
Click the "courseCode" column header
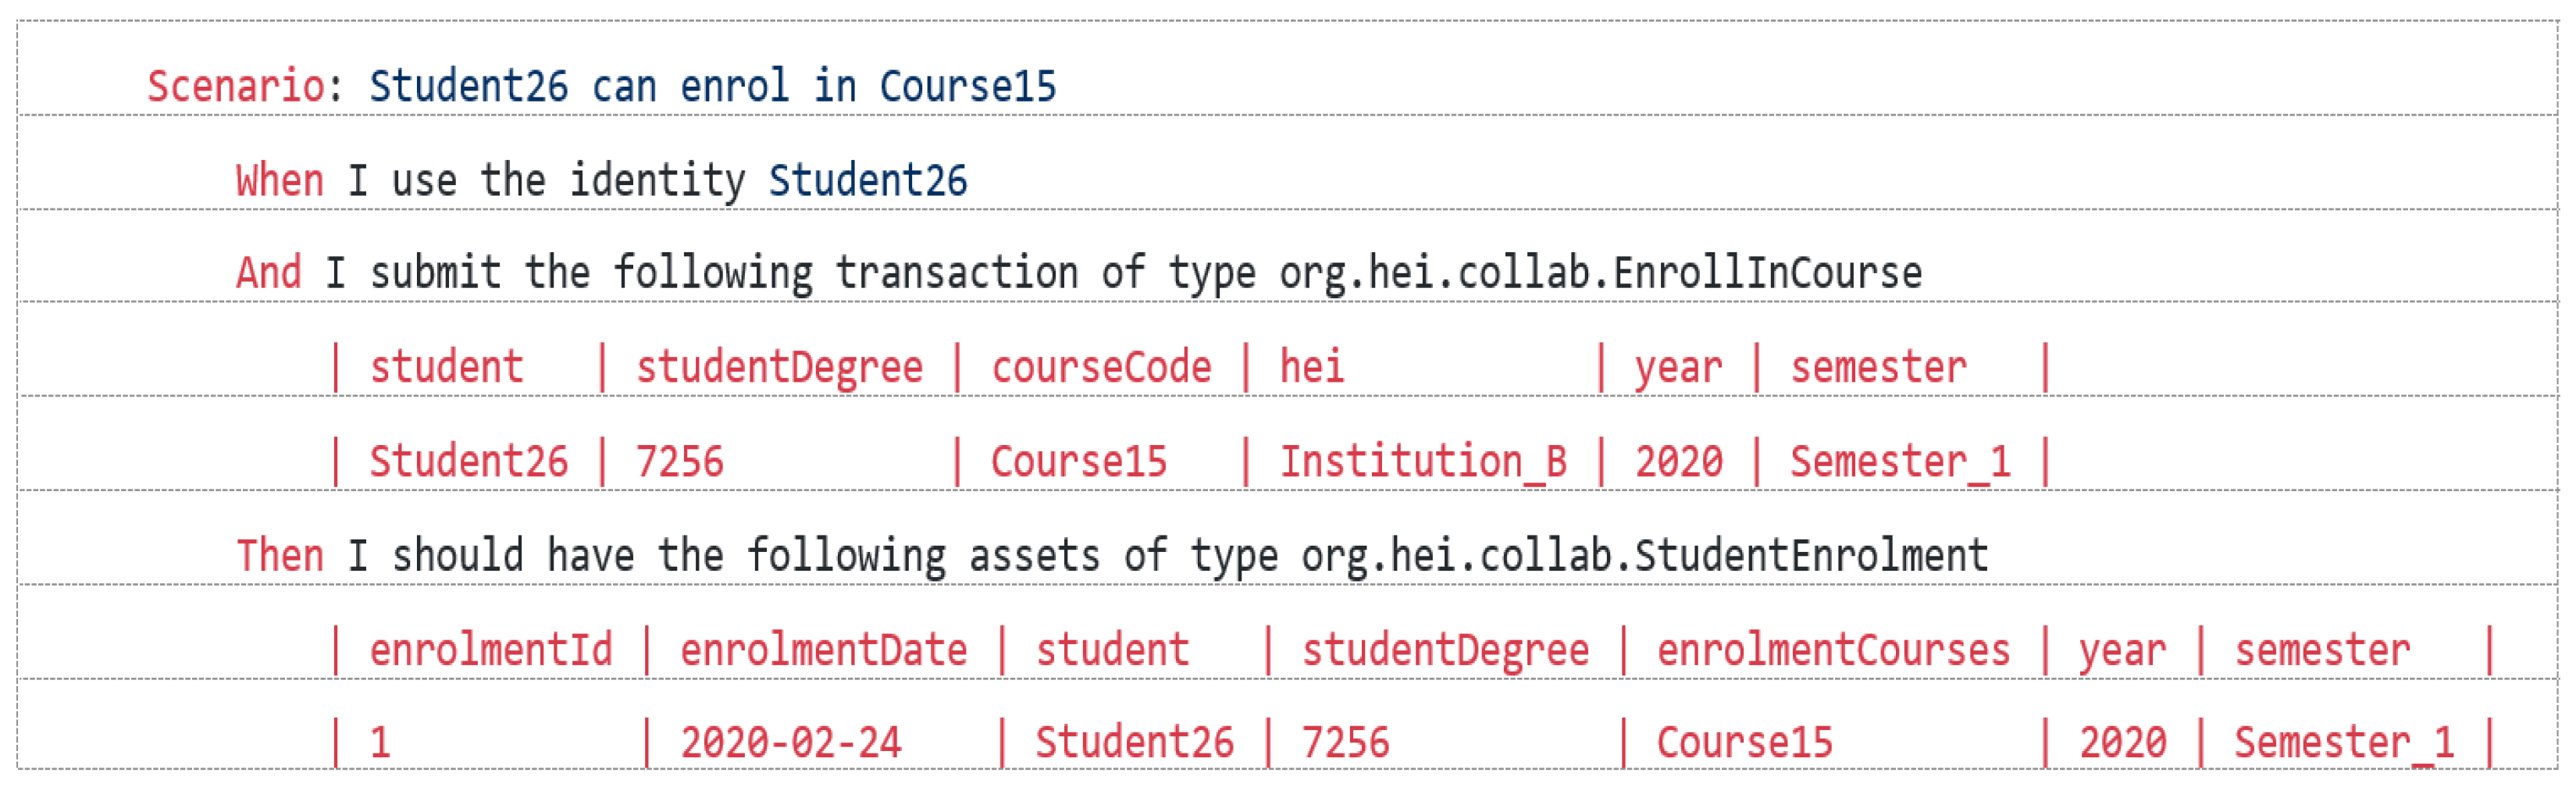(x=1101, y=368)
